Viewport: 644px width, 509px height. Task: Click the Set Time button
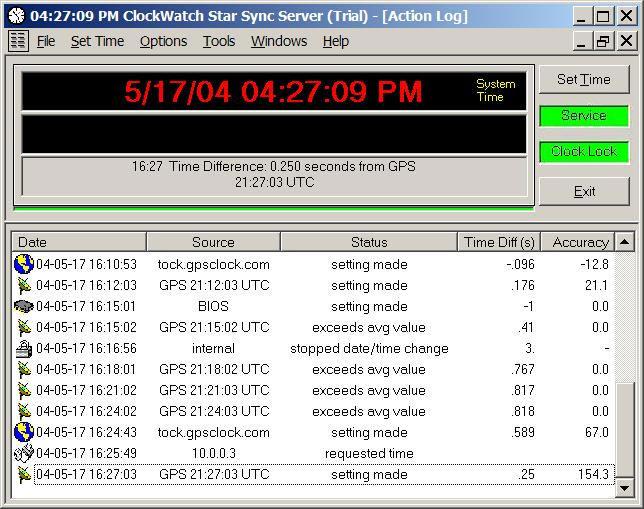point(584,79)
